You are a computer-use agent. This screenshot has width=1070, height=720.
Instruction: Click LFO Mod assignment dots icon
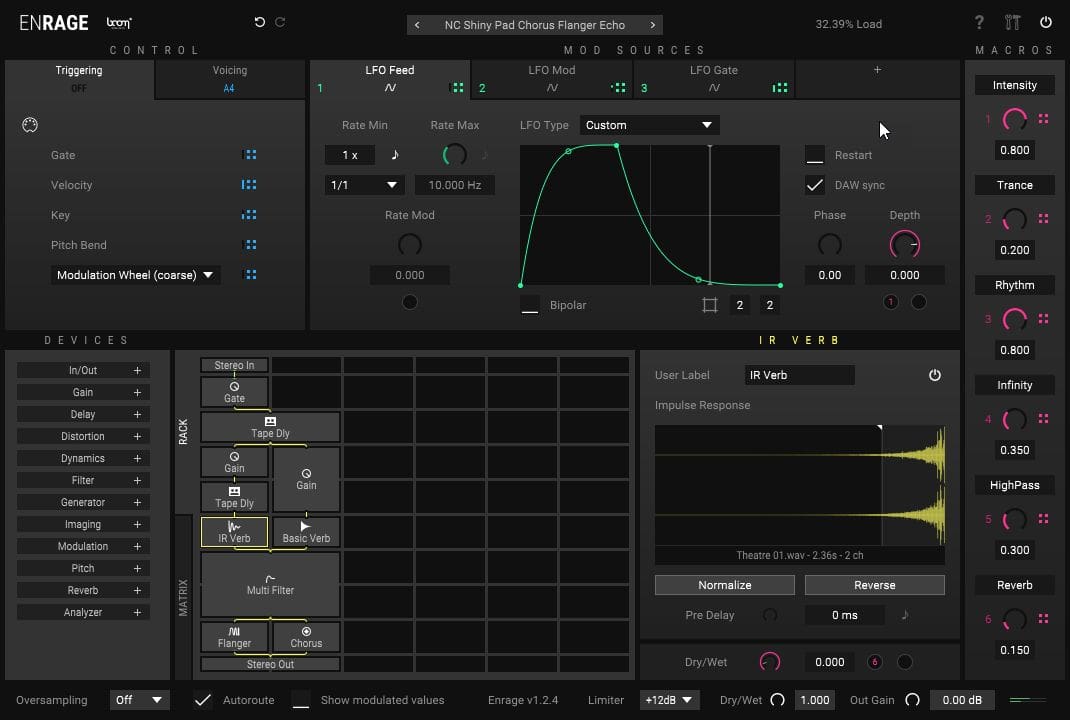(x=618, y=88)
